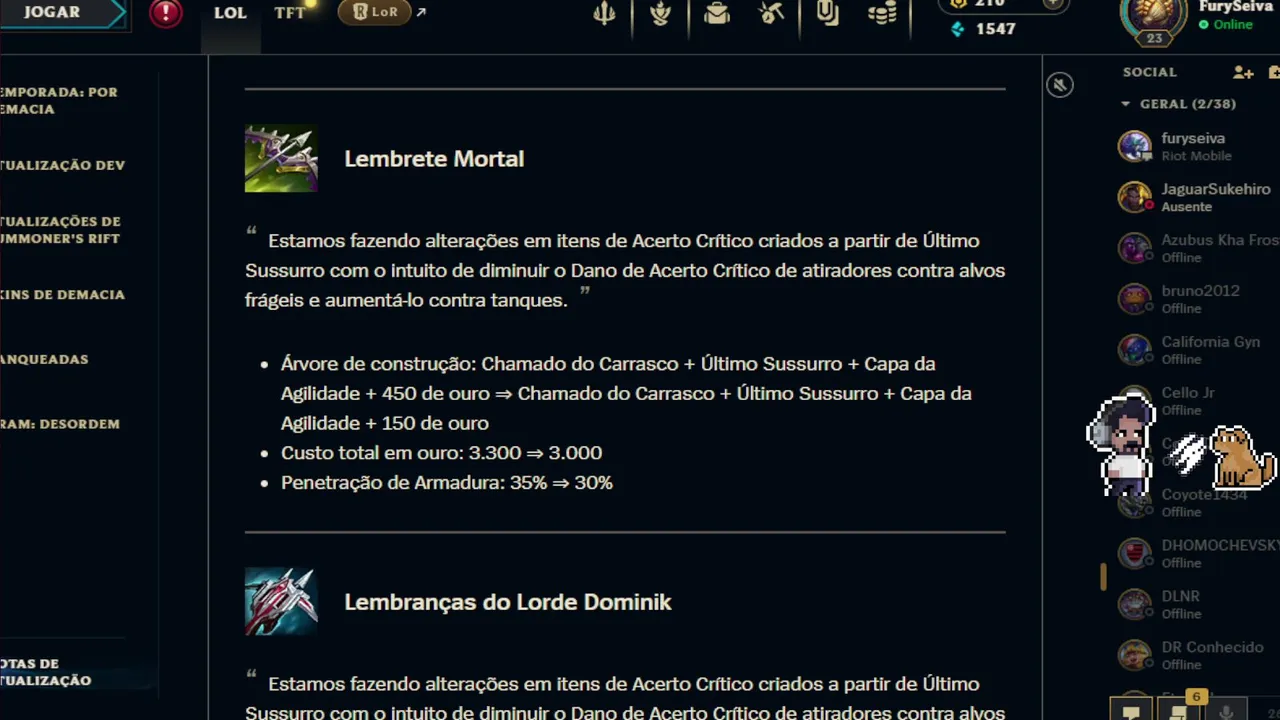Click the friends list scrollbar thumb

(1104, 576)
